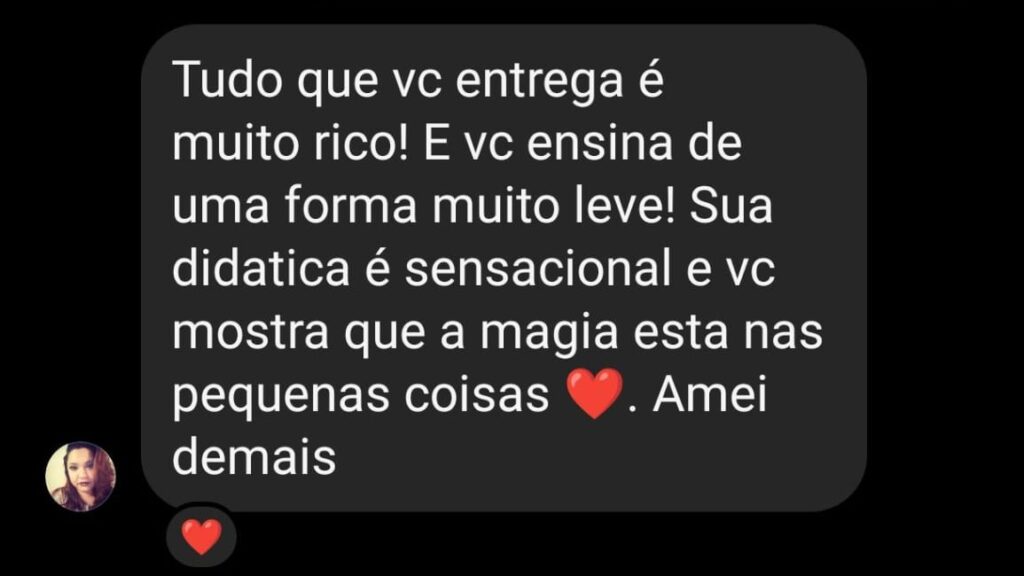Image resolution: width=1024 pixels, height=576 pixels.
Task: Select the word 'Amei' after the heart
Action: pyautogui.click(x=710, y=394)
